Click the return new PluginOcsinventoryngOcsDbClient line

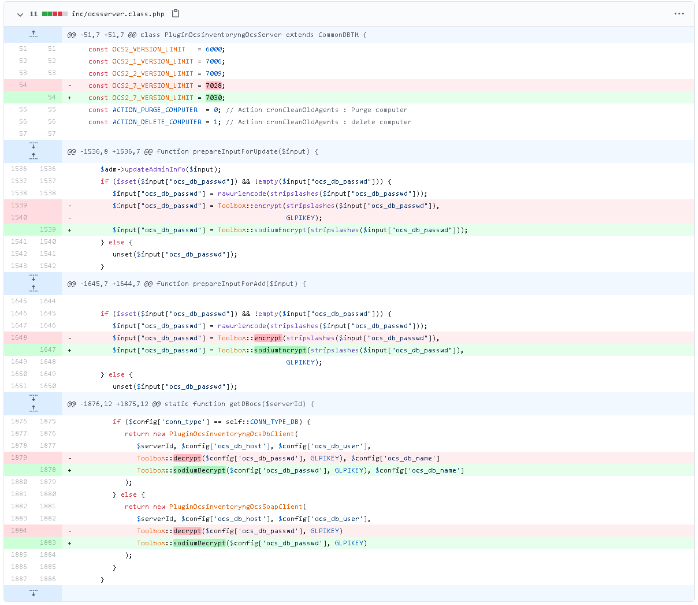(211, 434)
